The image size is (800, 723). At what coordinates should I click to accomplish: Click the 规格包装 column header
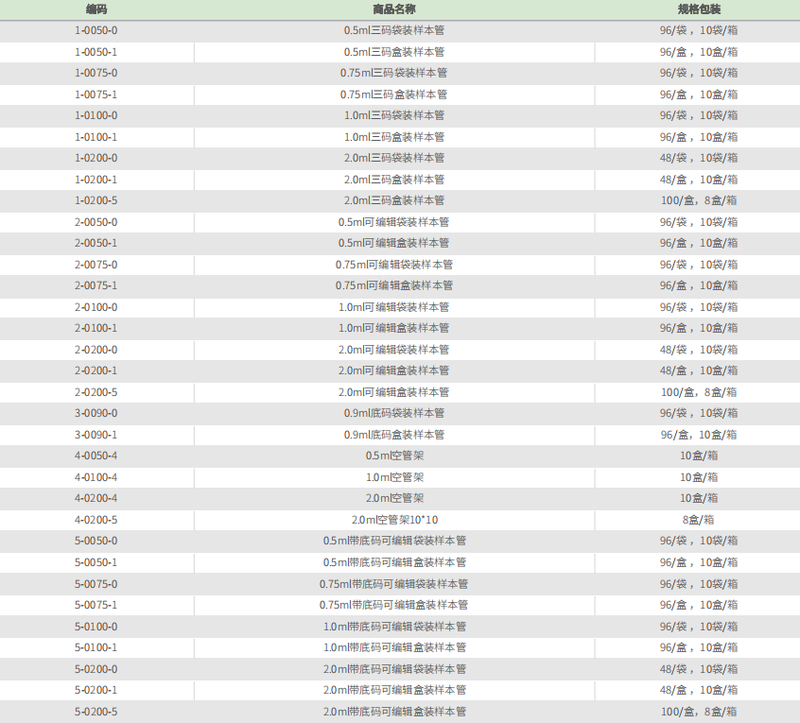[698, 8]
